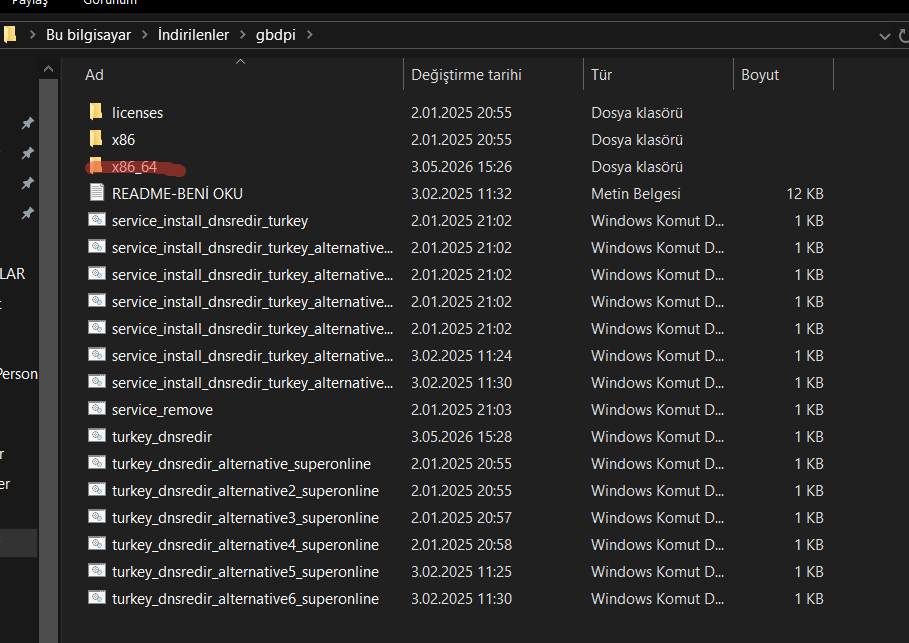The image size is (909, 643).
Task: Select turkey_dnsredir_alternative2_superonline file icon
Action: tap(97, 490)
